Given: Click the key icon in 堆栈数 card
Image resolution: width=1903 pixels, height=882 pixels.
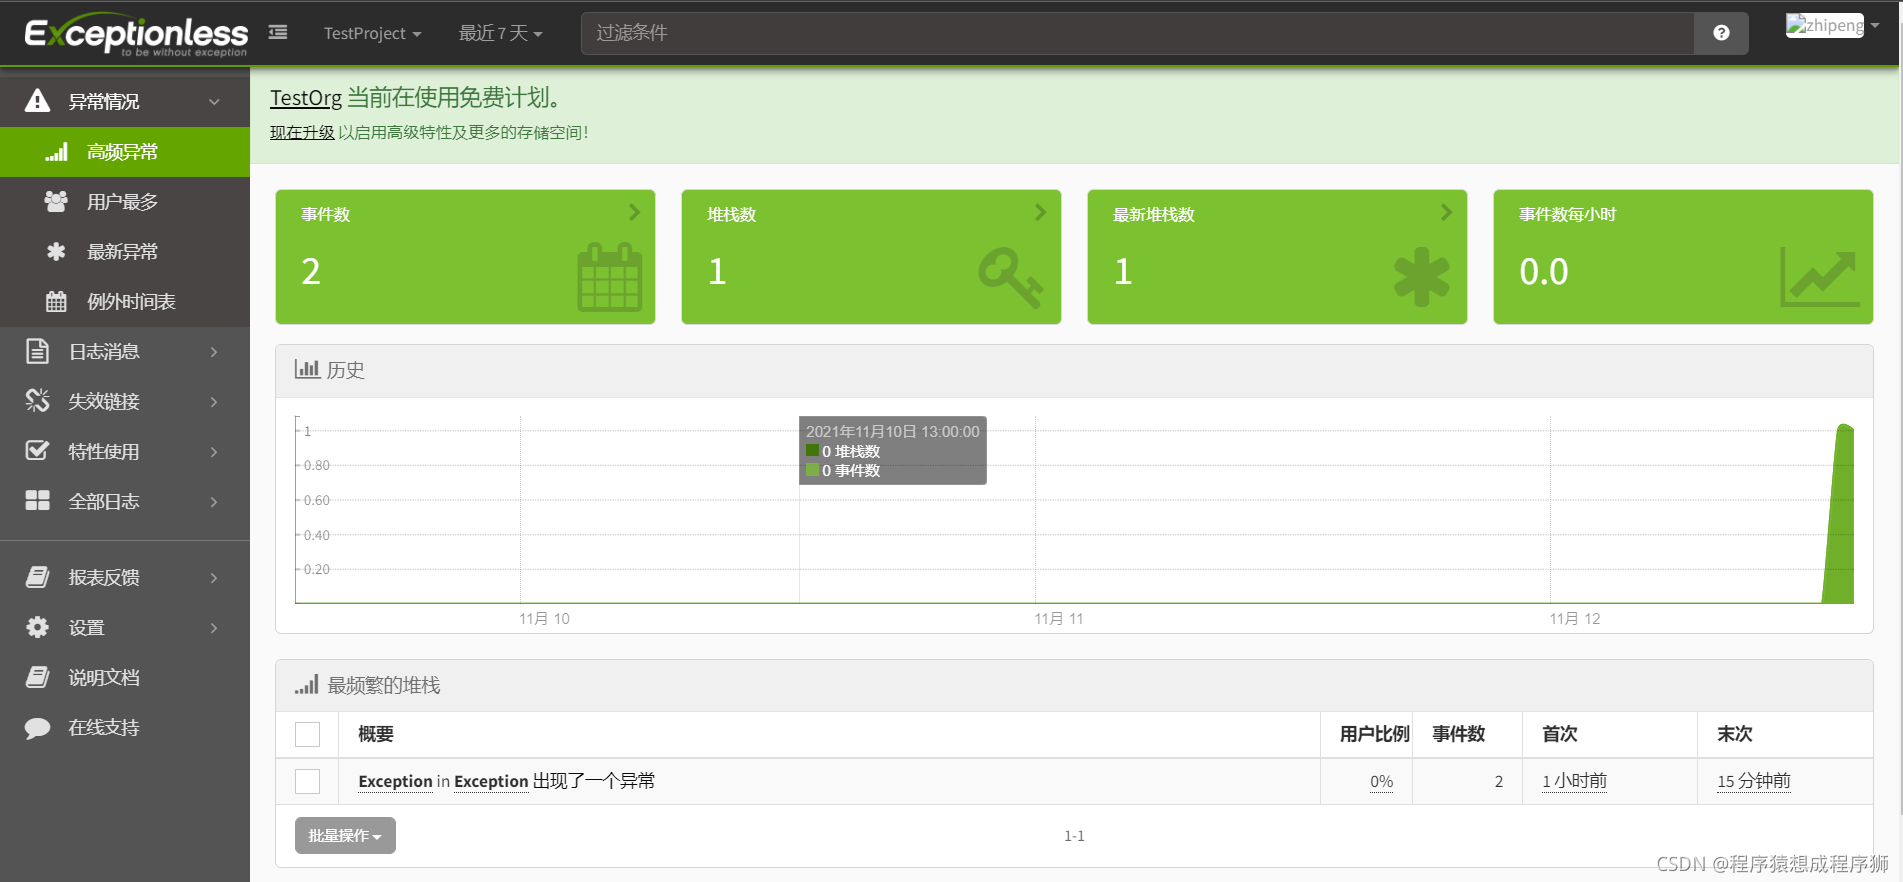Looking at the screenshot, I should [1010, 277].
